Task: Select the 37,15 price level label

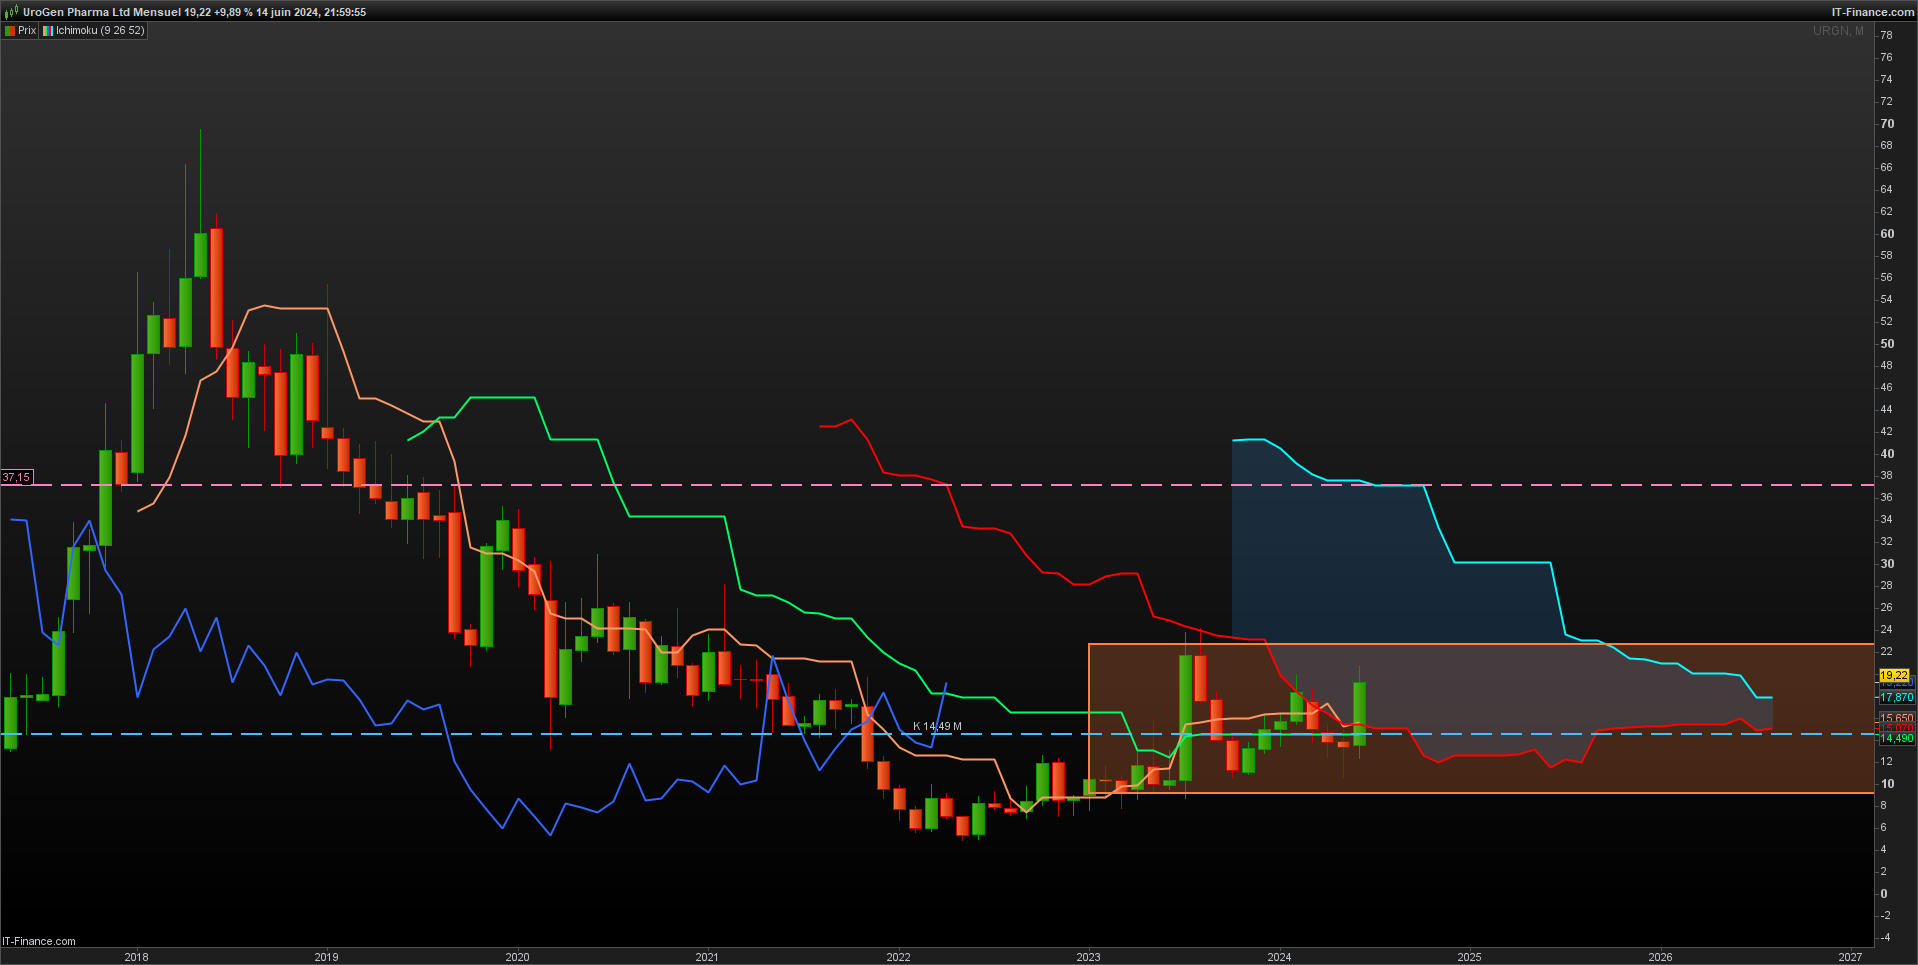Action: (16, 478)
